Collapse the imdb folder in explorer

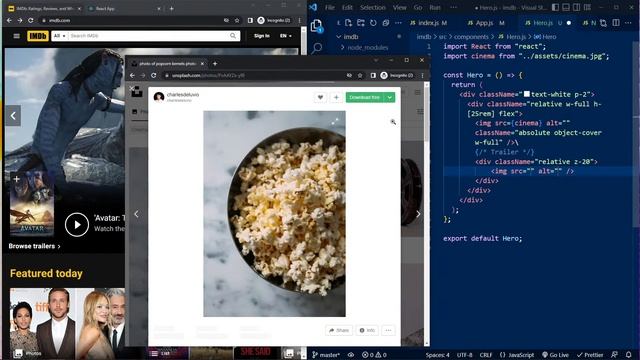point(339,37)
